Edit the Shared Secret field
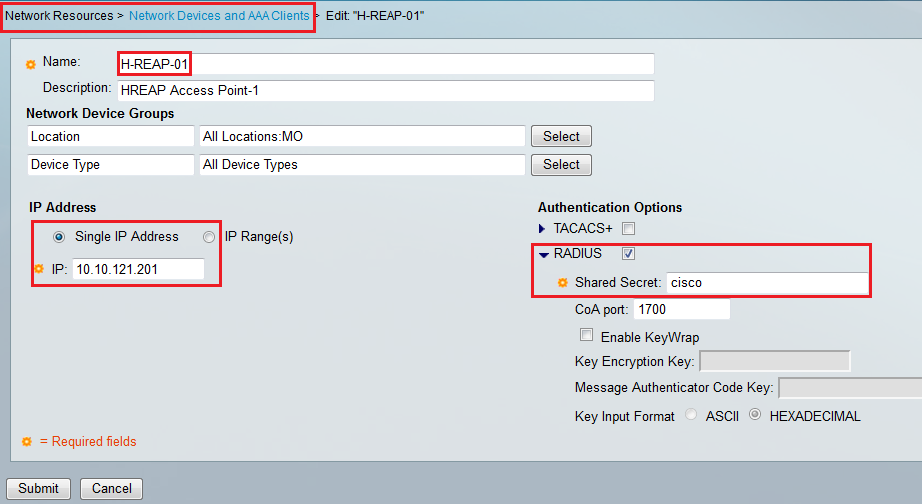Screen dimensions: 922x504 (766, 283)
